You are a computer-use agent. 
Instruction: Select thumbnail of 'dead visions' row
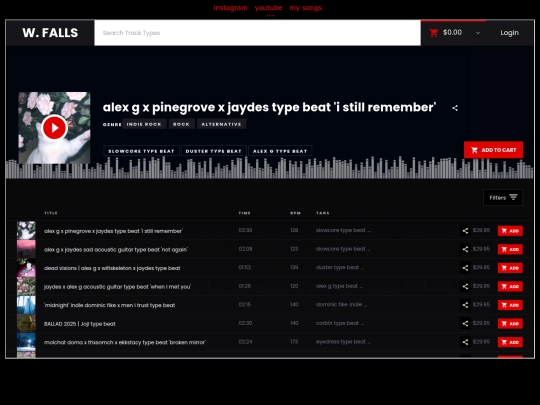pos(26,268)
